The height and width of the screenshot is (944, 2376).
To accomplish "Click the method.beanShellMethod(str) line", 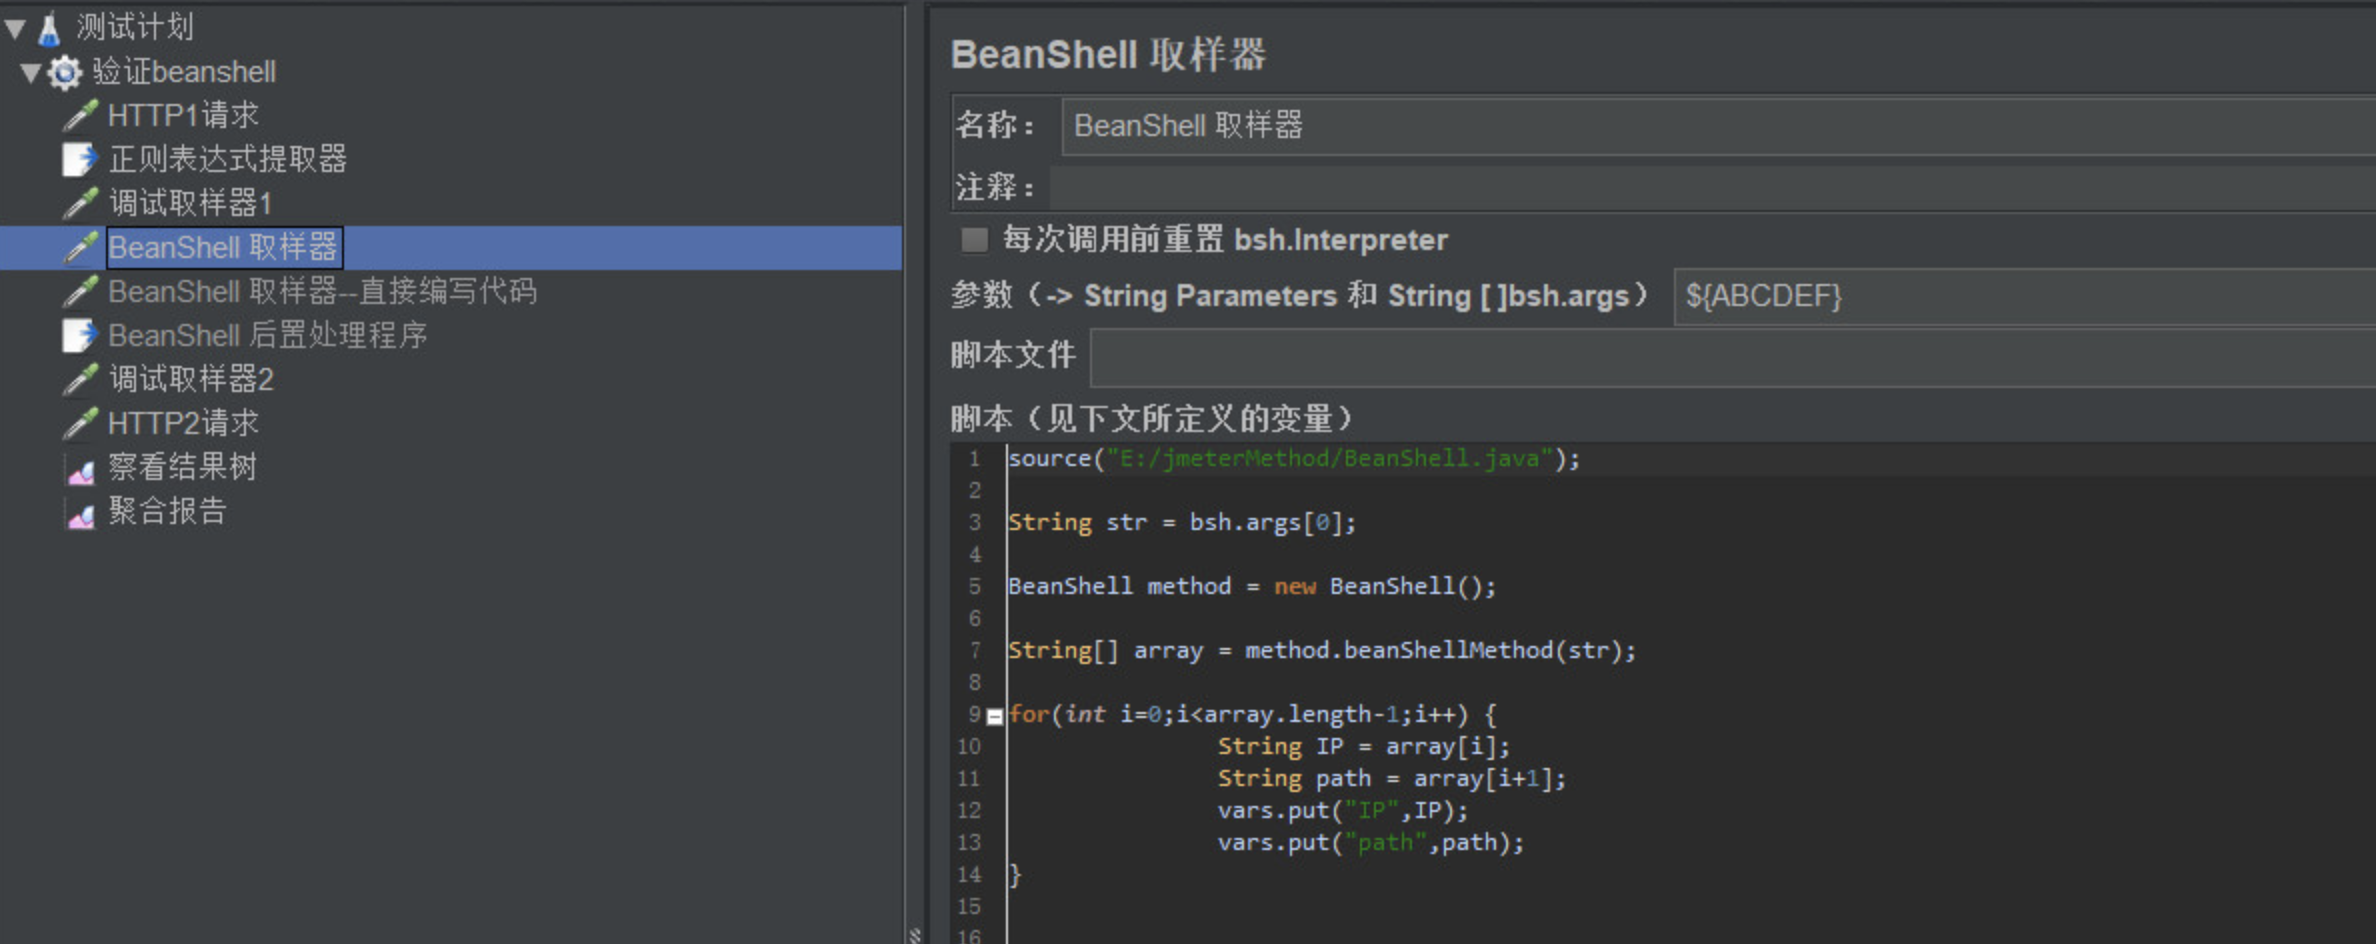I will coord(1322,651).
